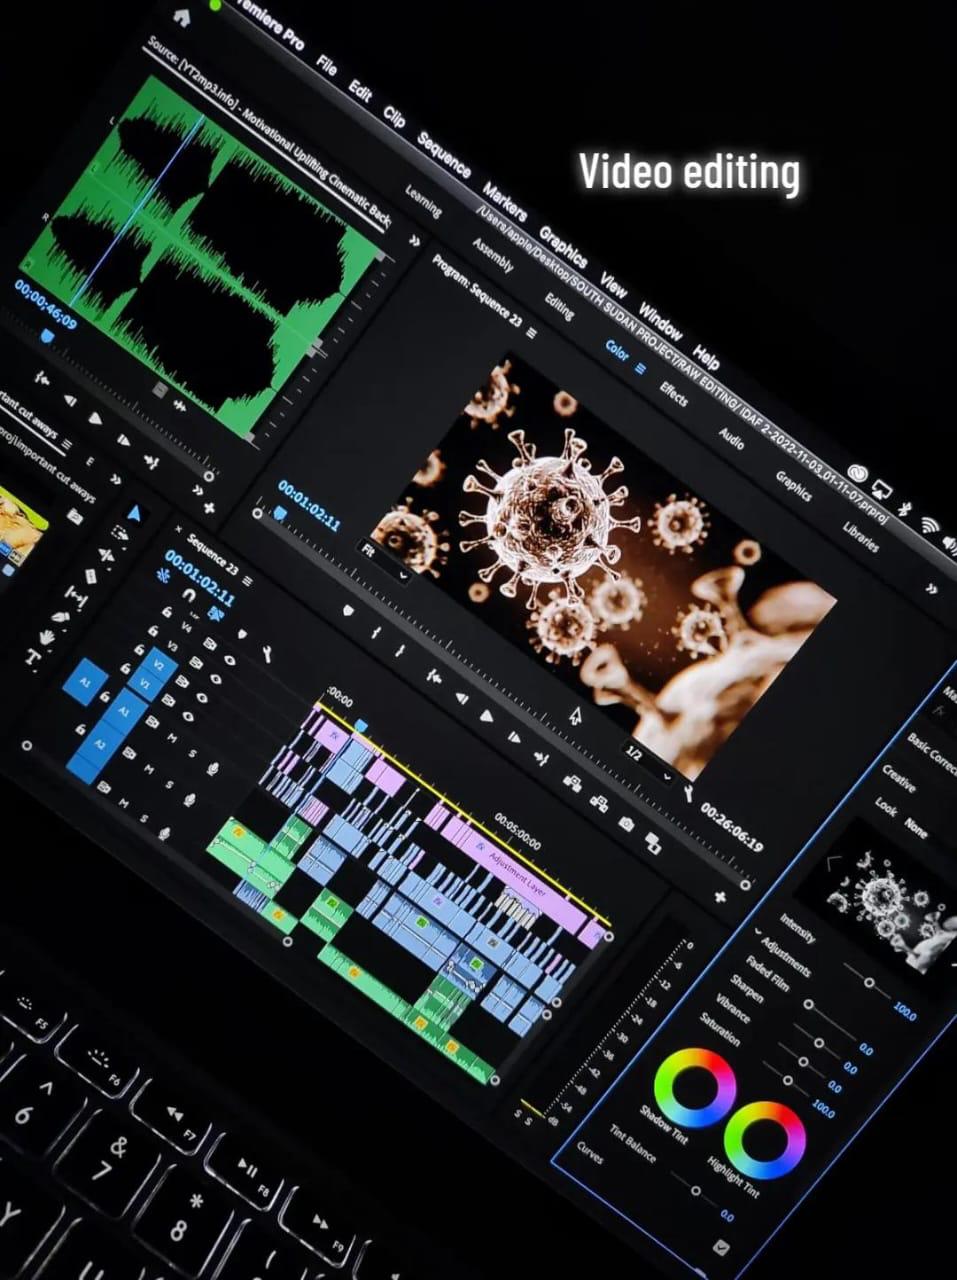Select the Slip tool
The width and height of the screenshot is (957, 1280).
click(x=75, y=596)
